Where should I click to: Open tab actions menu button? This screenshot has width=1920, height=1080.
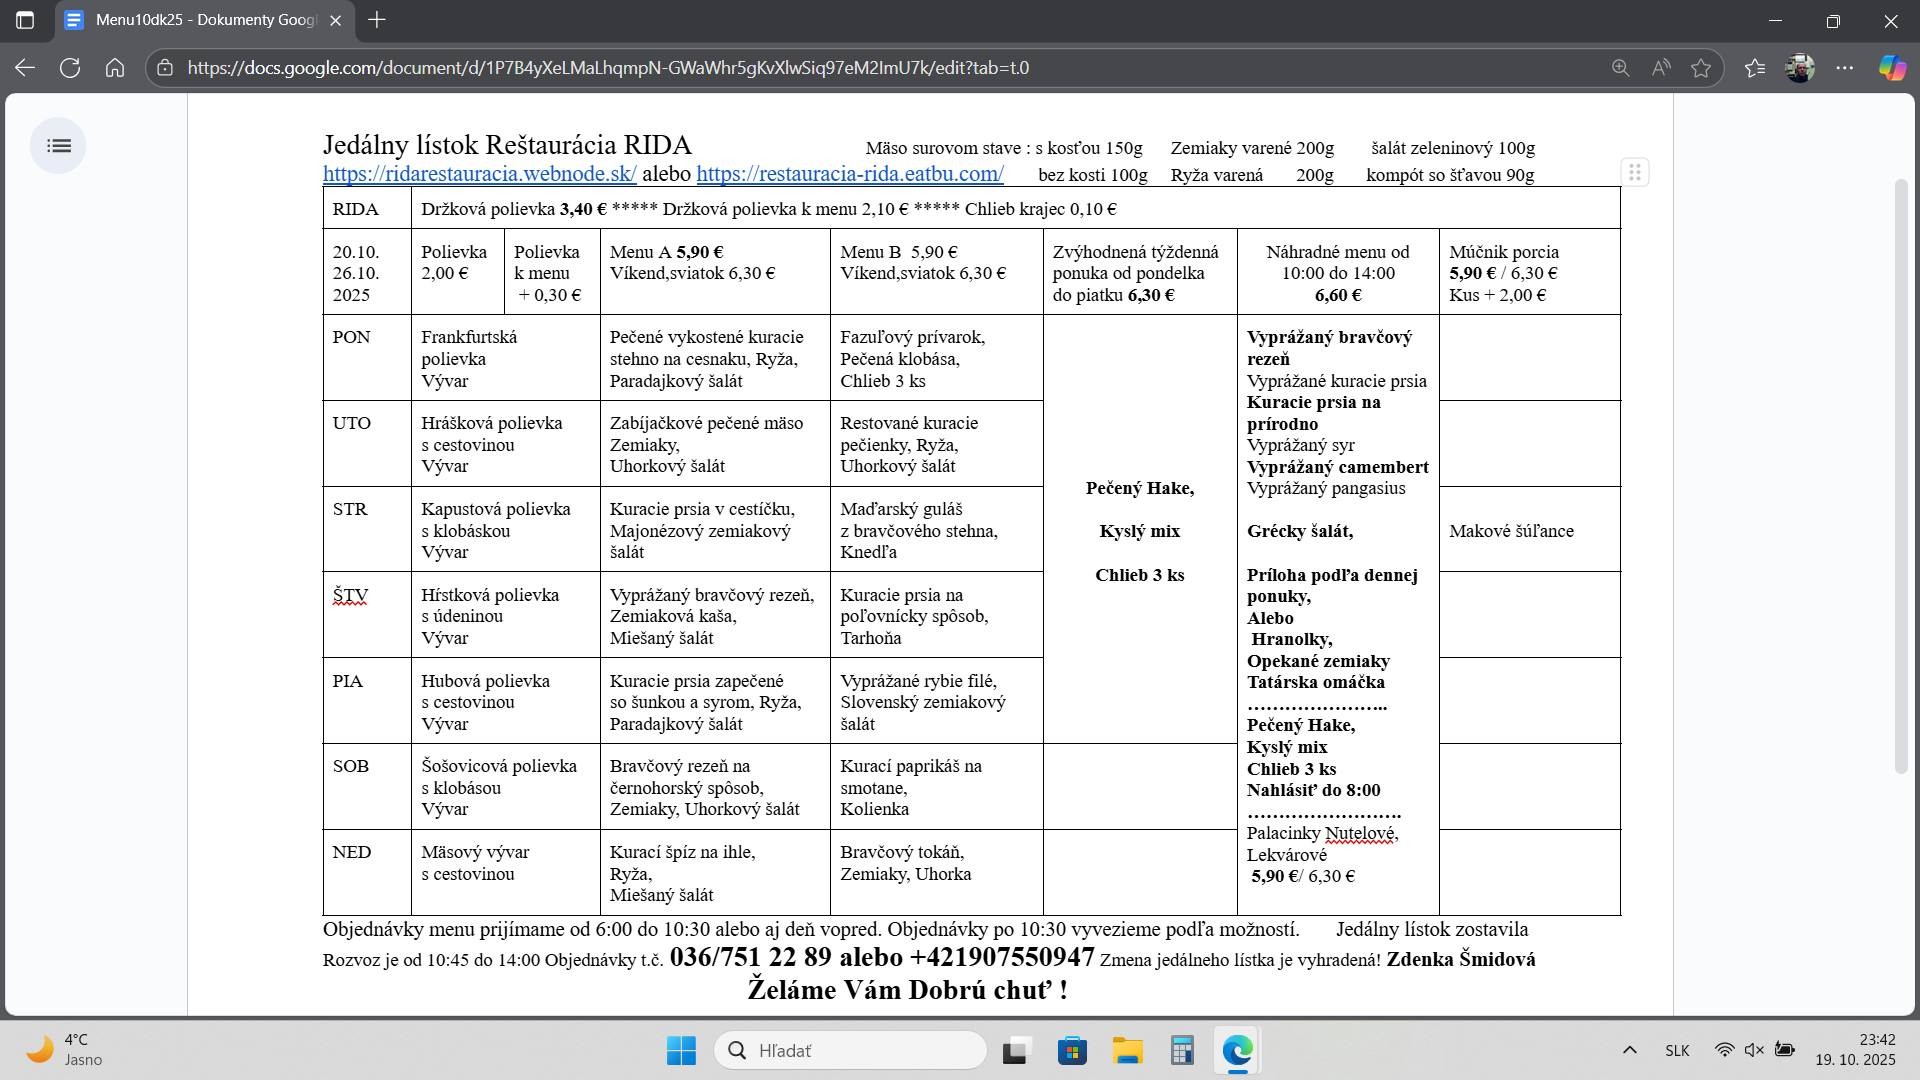(x=25, y=20)
